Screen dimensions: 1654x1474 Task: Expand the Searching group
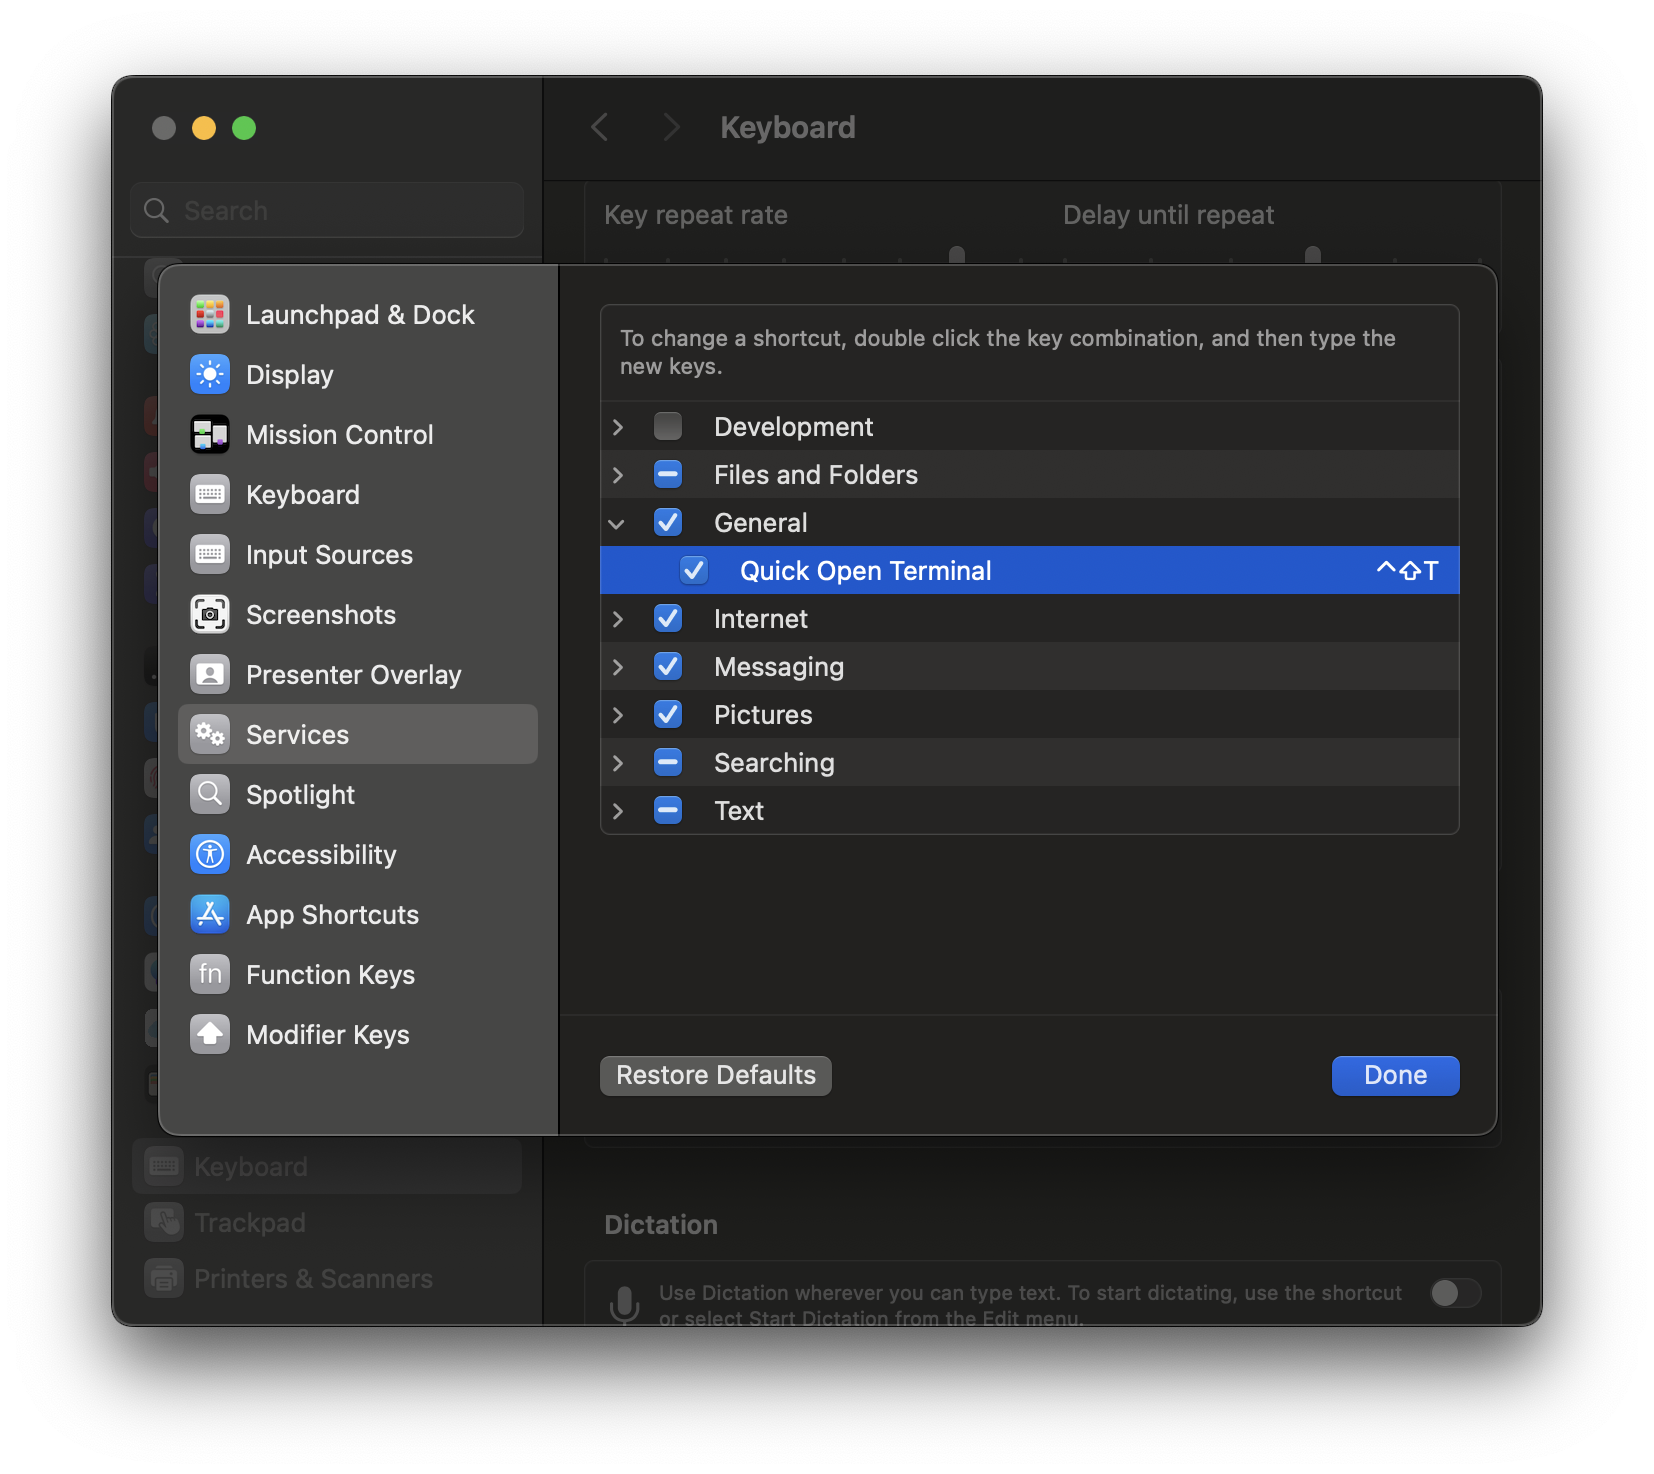[618, 763]
